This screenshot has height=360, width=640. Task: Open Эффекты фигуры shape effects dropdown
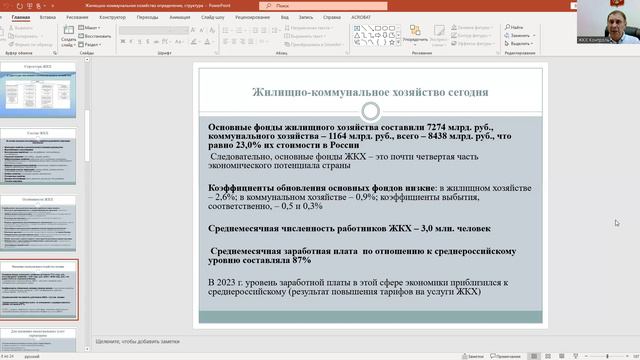point(473,44)
